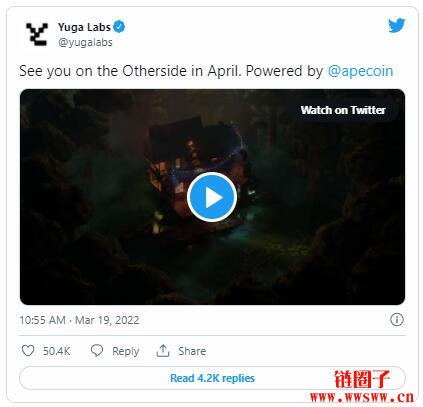Click the Reply text label

125,351
